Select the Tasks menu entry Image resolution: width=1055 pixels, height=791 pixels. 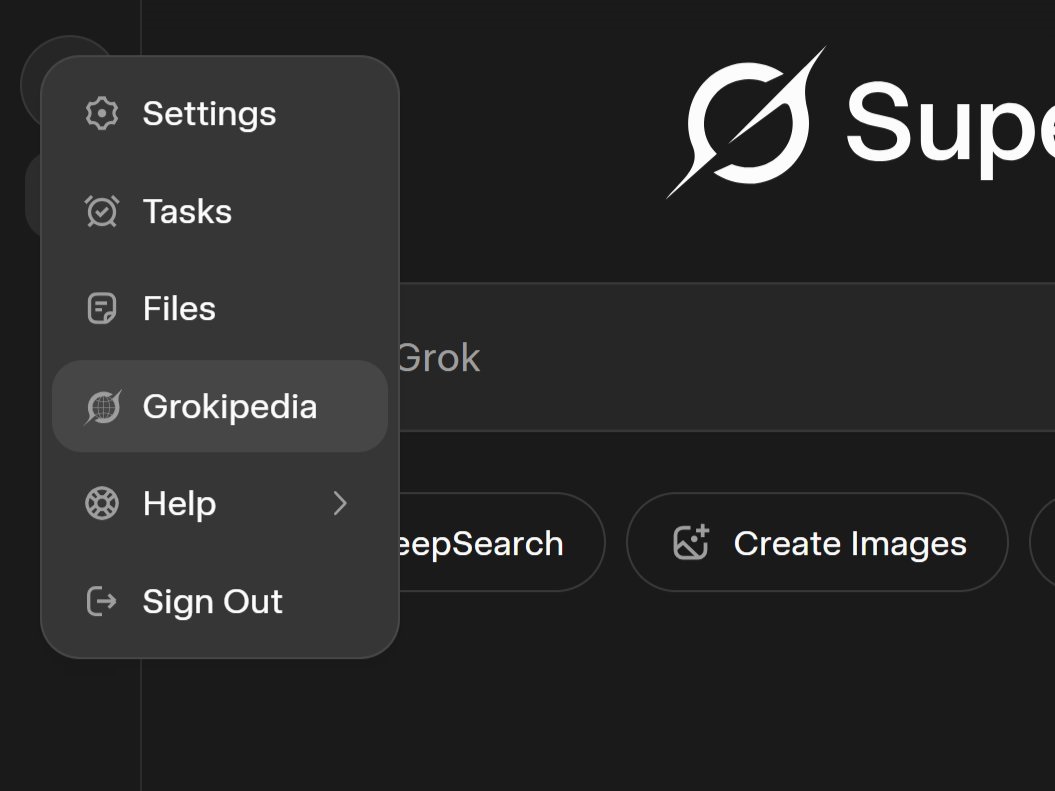point(187,211)
